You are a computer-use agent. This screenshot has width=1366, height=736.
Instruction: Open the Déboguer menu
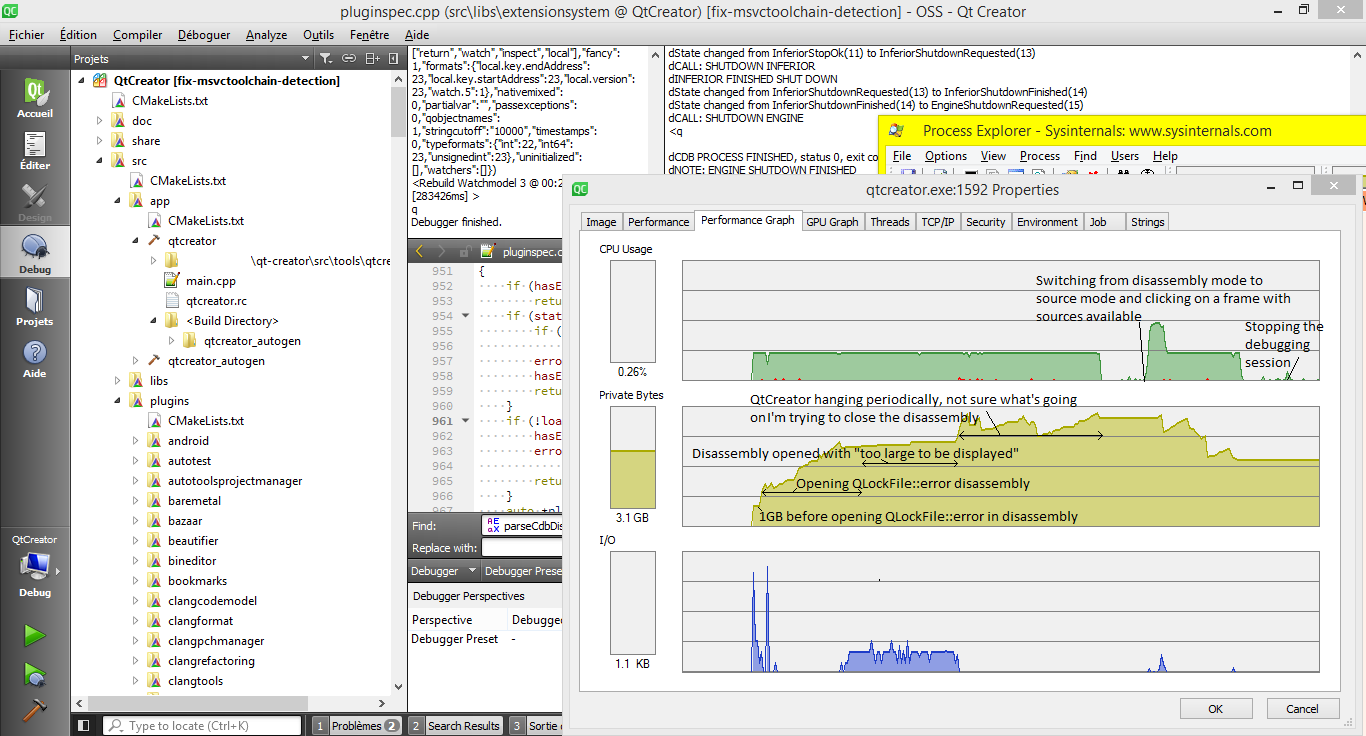204,34
